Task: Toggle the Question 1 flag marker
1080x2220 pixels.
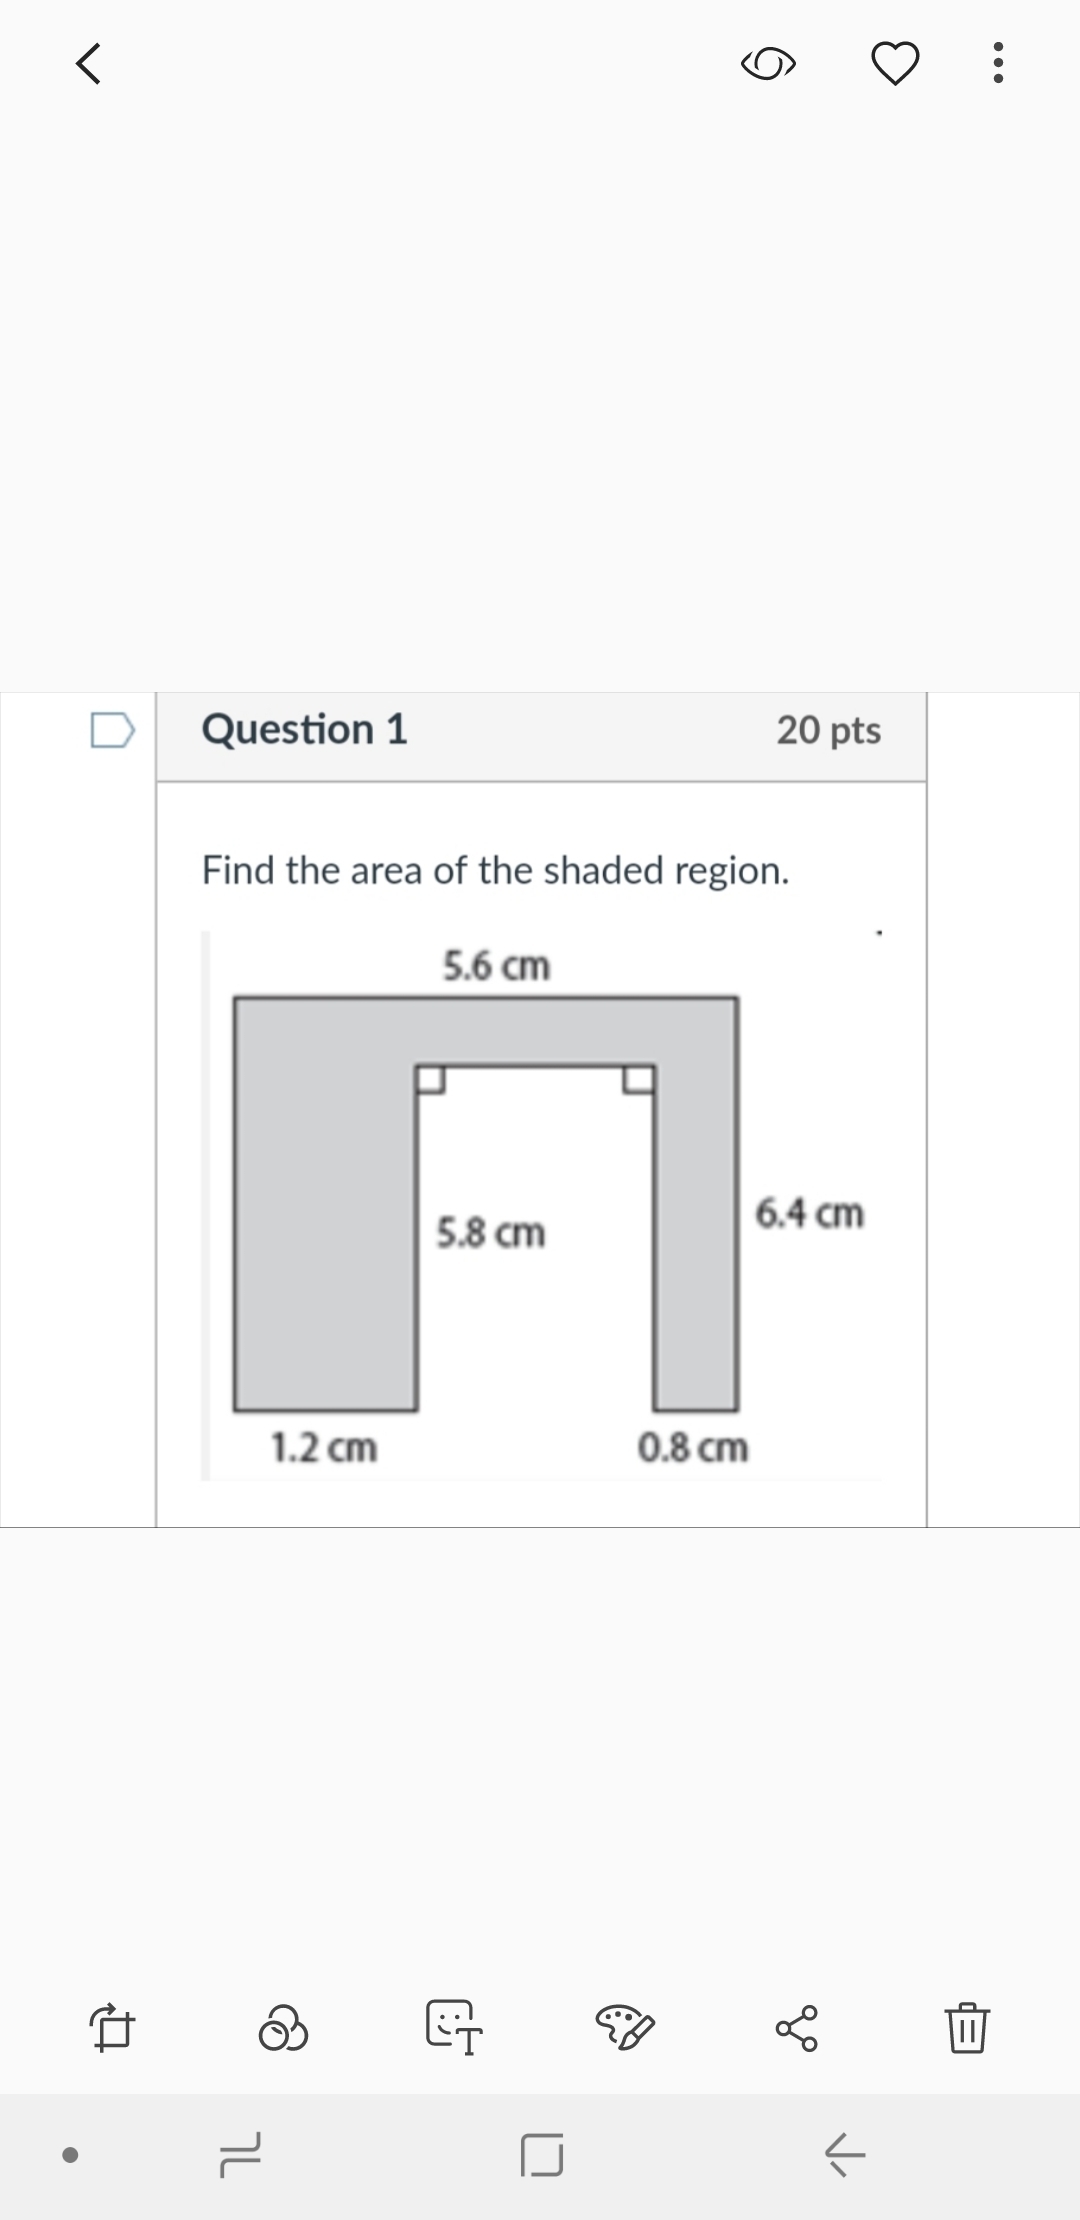Action: tap(111, 729)
